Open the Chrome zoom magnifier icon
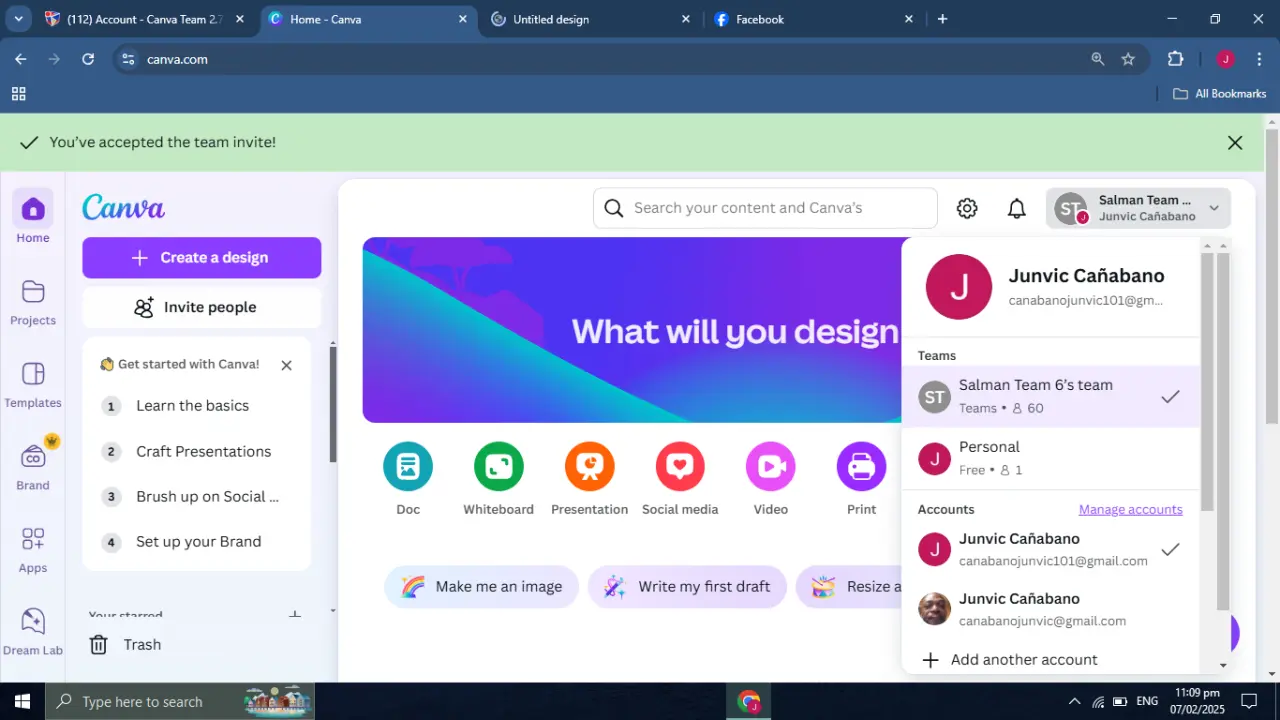Screen dimensions: 1280x720 click(1098, 59)
